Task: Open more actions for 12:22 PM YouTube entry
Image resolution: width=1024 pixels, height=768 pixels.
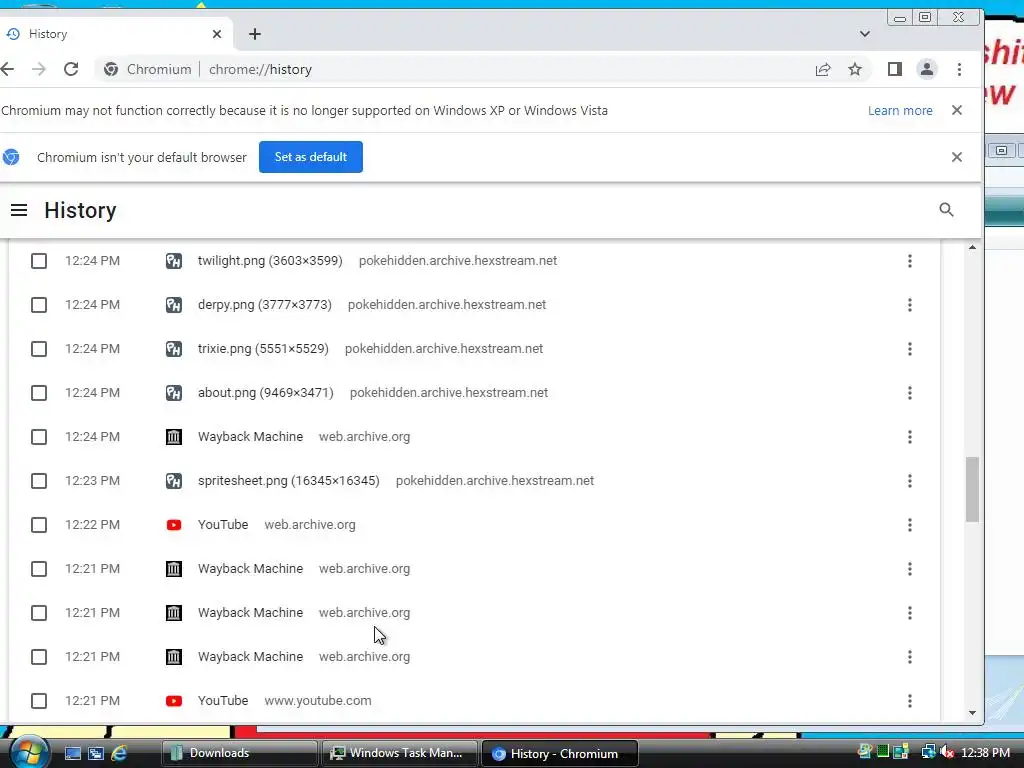Action: (x=910, y=525)
